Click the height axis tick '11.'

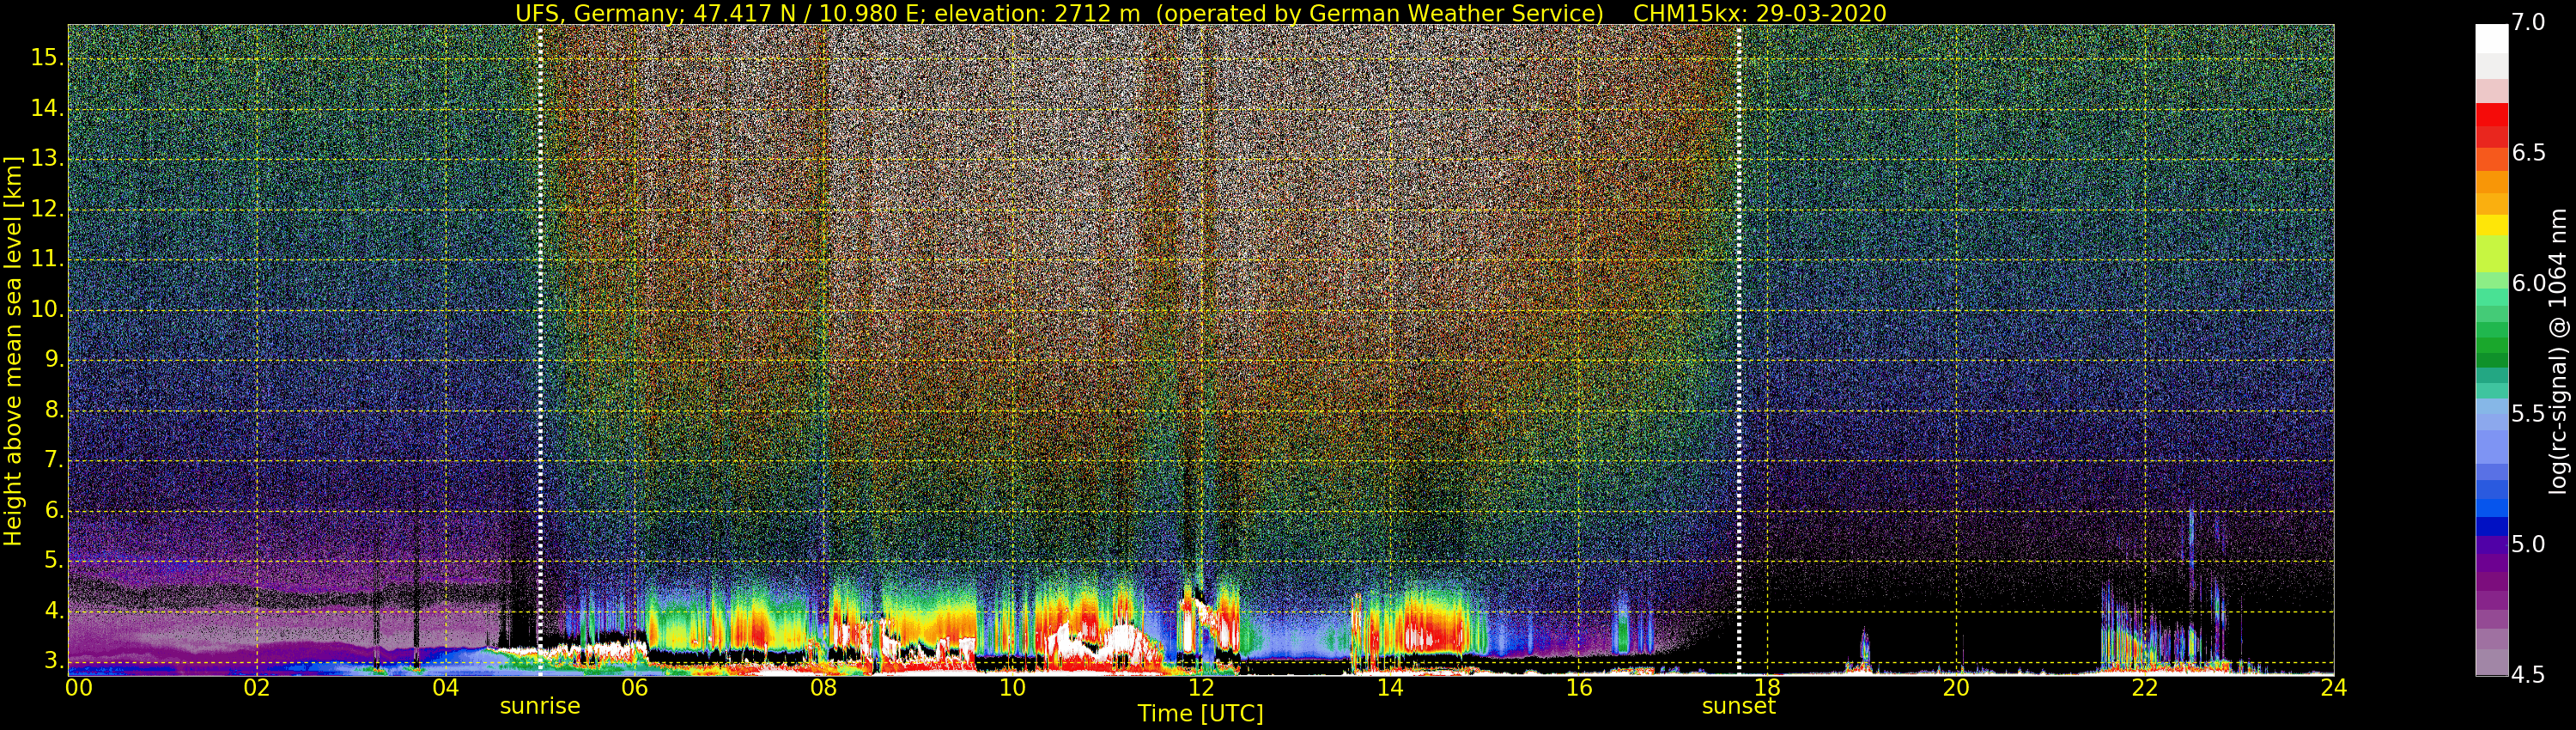pyautogui.click(x=47, y=259)
